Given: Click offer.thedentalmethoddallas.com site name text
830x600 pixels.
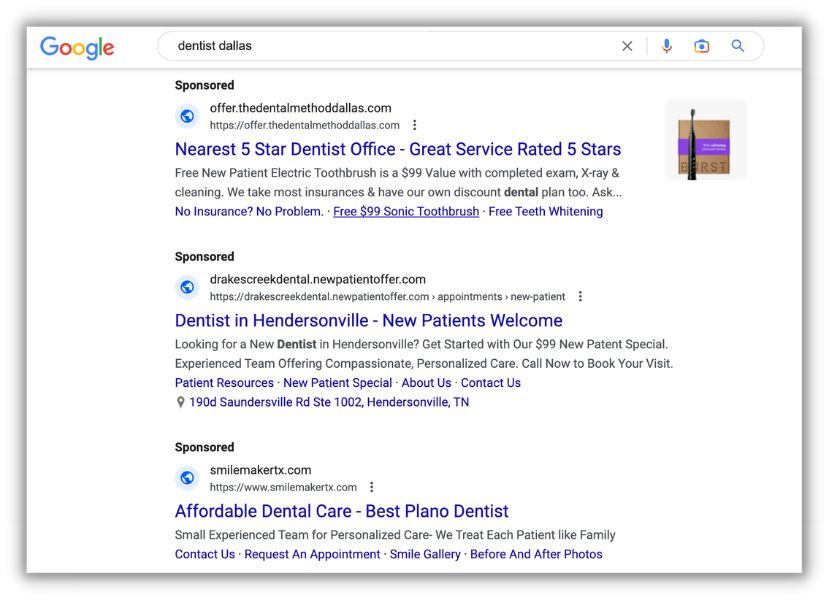Looking at the screenshot, I should 301,108.
